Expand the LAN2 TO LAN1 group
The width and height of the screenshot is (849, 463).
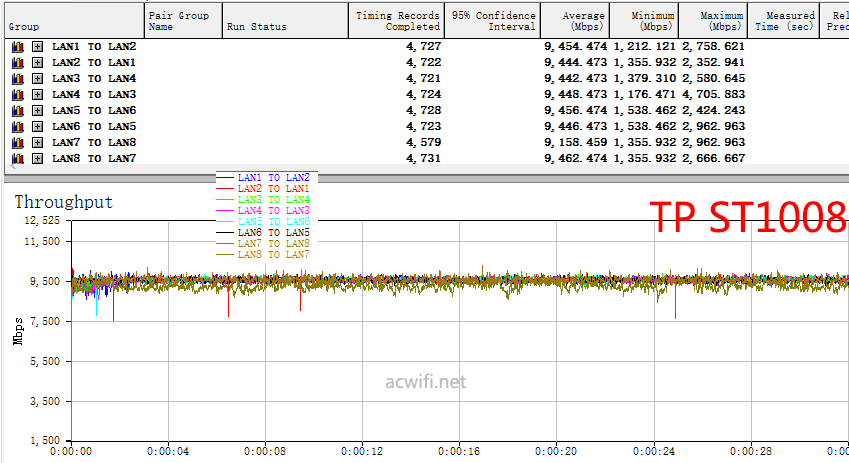pyautogui.click(x=37, y=63)
